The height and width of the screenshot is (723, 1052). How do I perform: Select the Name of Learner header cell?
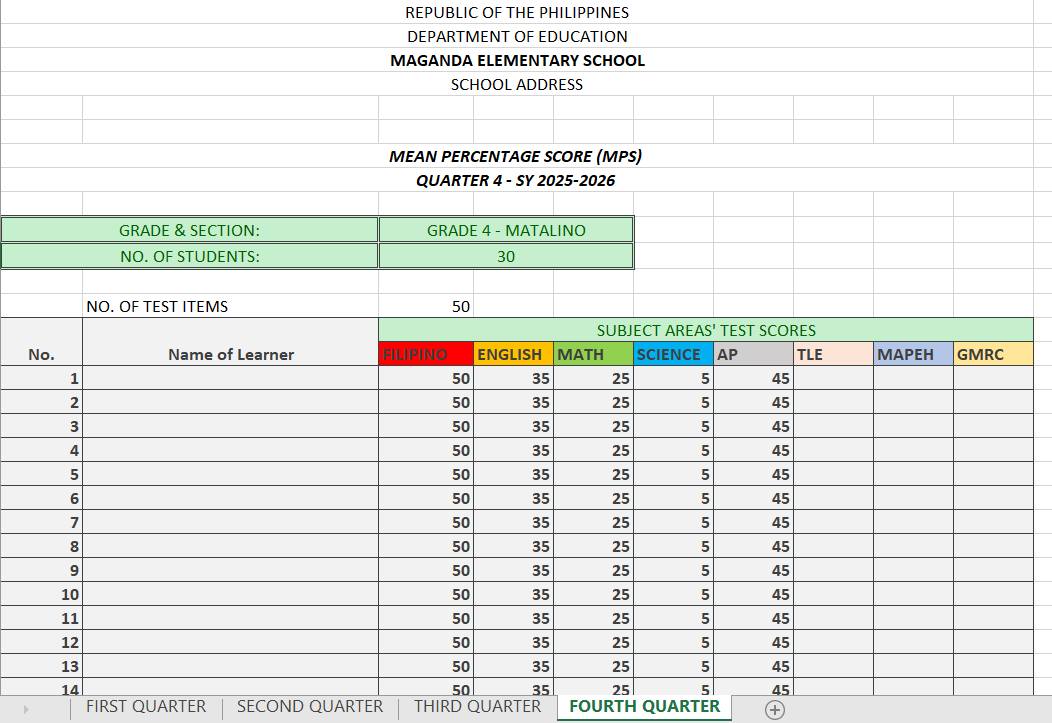[230, 342]
